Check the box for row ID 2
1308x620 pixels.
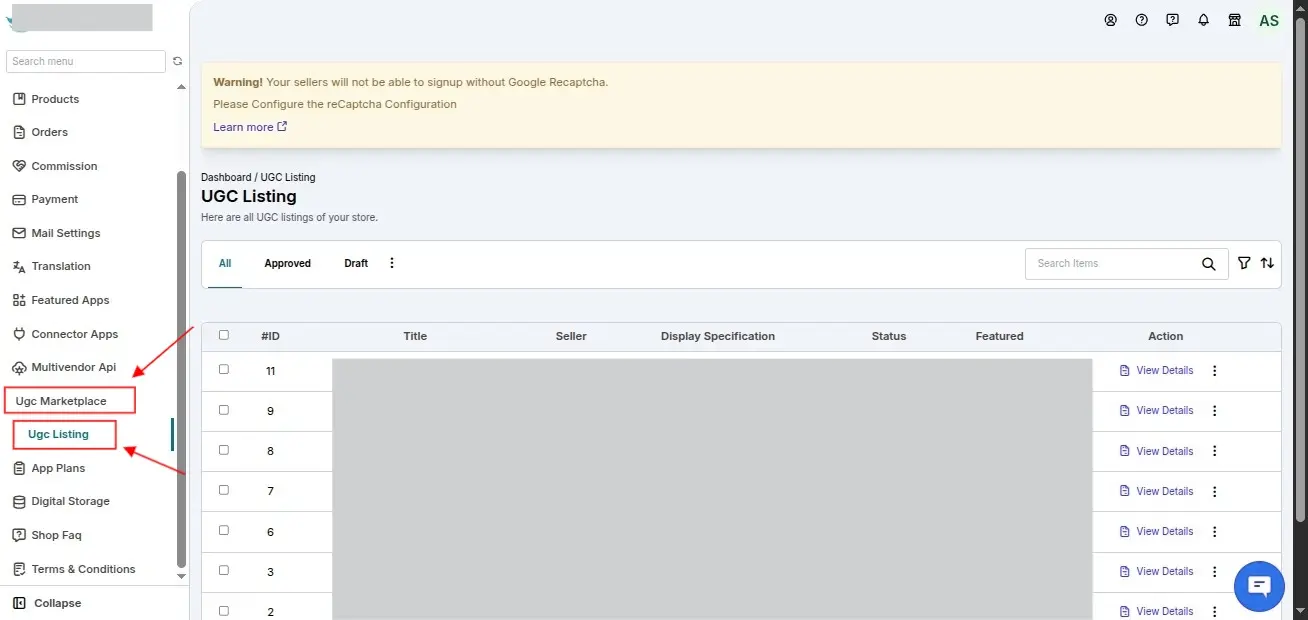[x=224, y=610]
